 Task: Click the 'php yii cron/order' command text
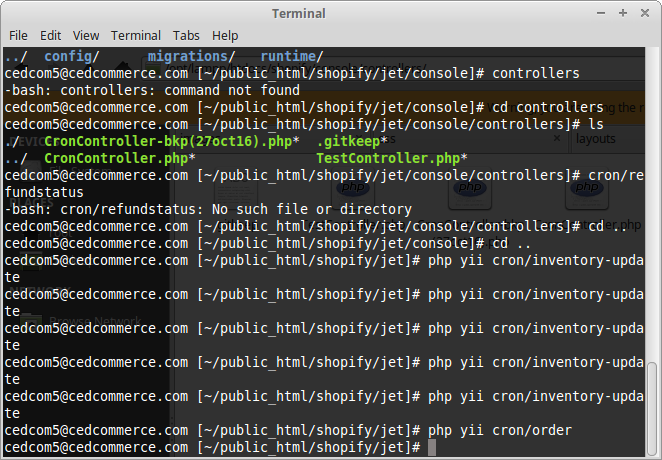(x=500, y=431)
